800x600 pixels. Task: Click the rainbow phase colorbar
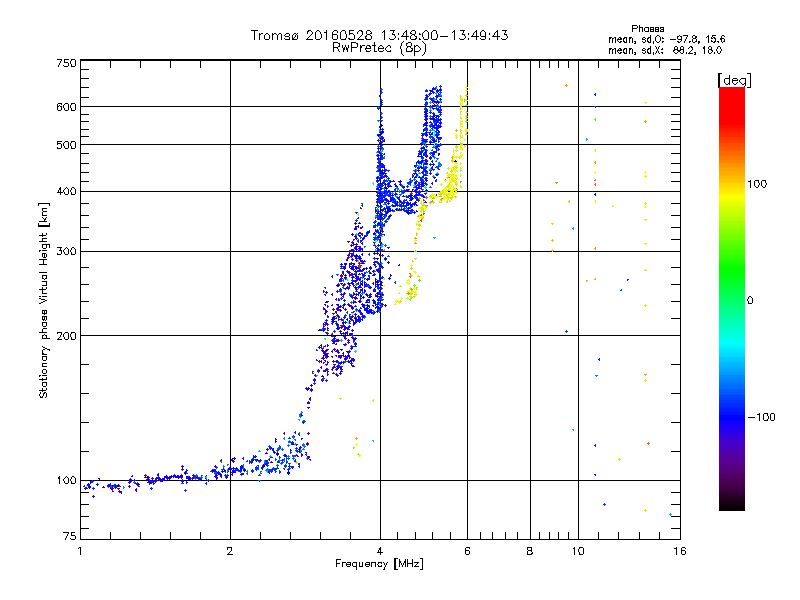tap(732, 298)
